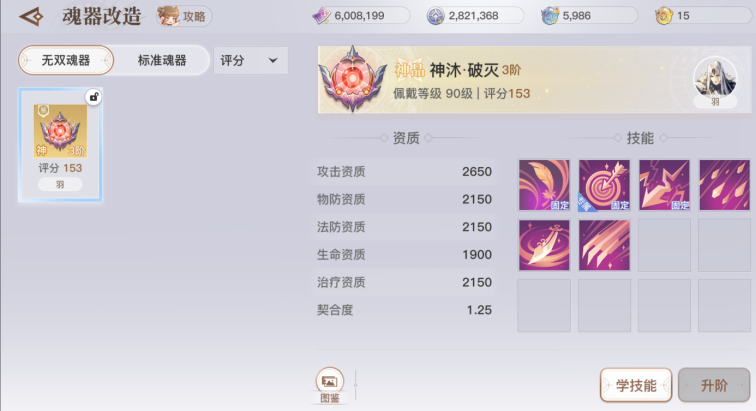Select the falling shards skill icon
The width and height of the screenshot is (756, 411).
[x=724, y=185]
